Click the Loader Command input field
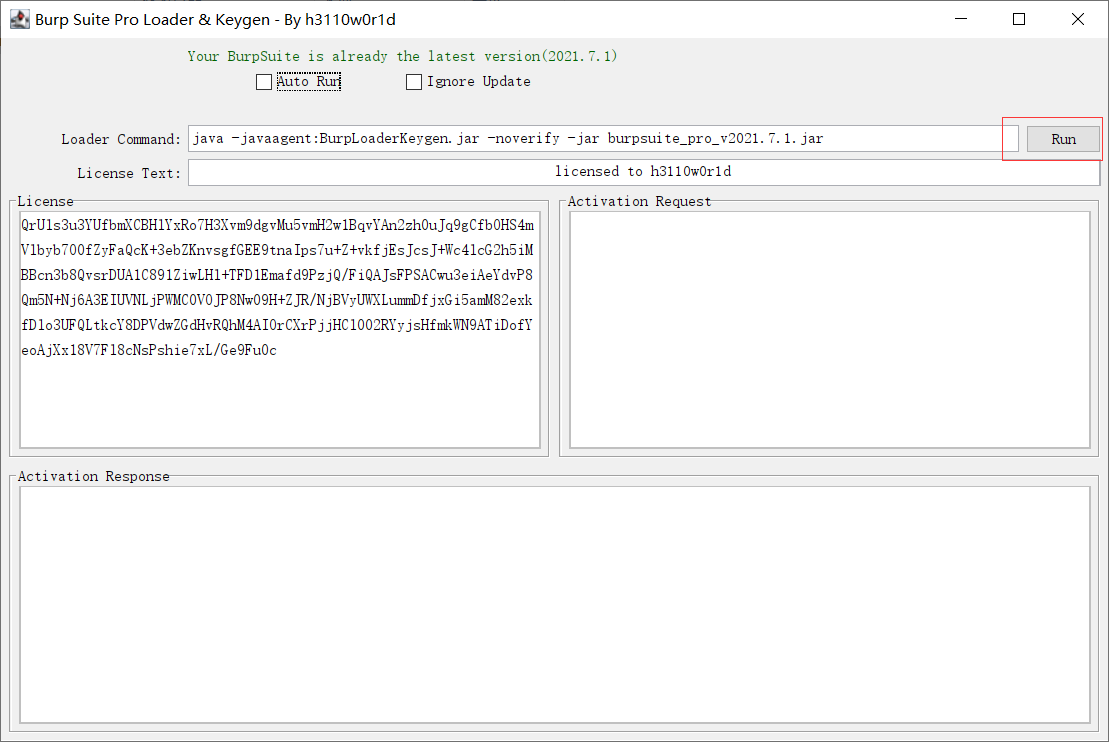 pyautogui.click(x=603, y=139)
